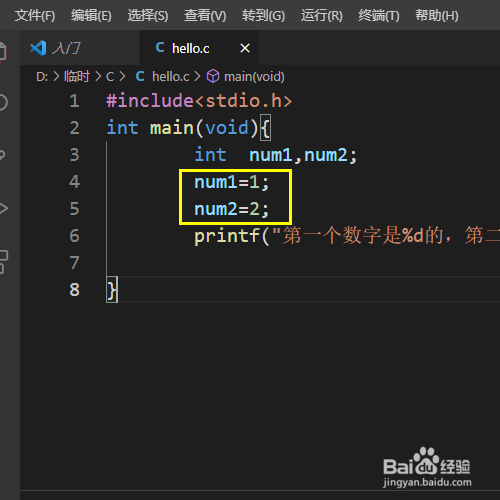Click the void keyword in main
Image resolution: width=500 pixels, height=500 pixels.
[227, 128]
